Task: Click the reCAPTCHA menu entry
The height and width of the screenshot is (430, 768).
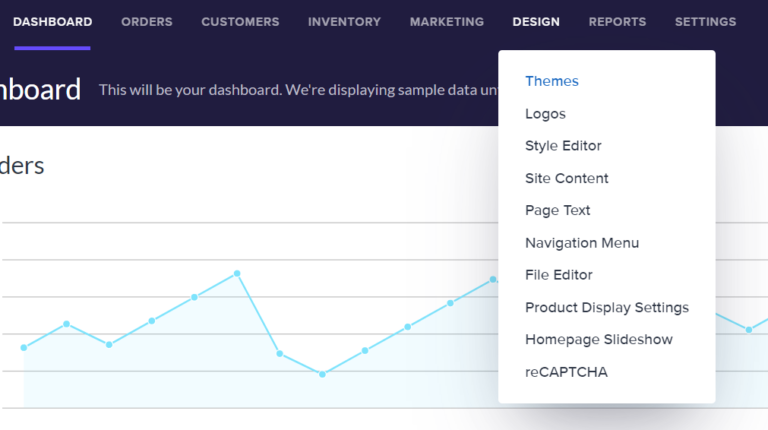Action: [566, 372]
